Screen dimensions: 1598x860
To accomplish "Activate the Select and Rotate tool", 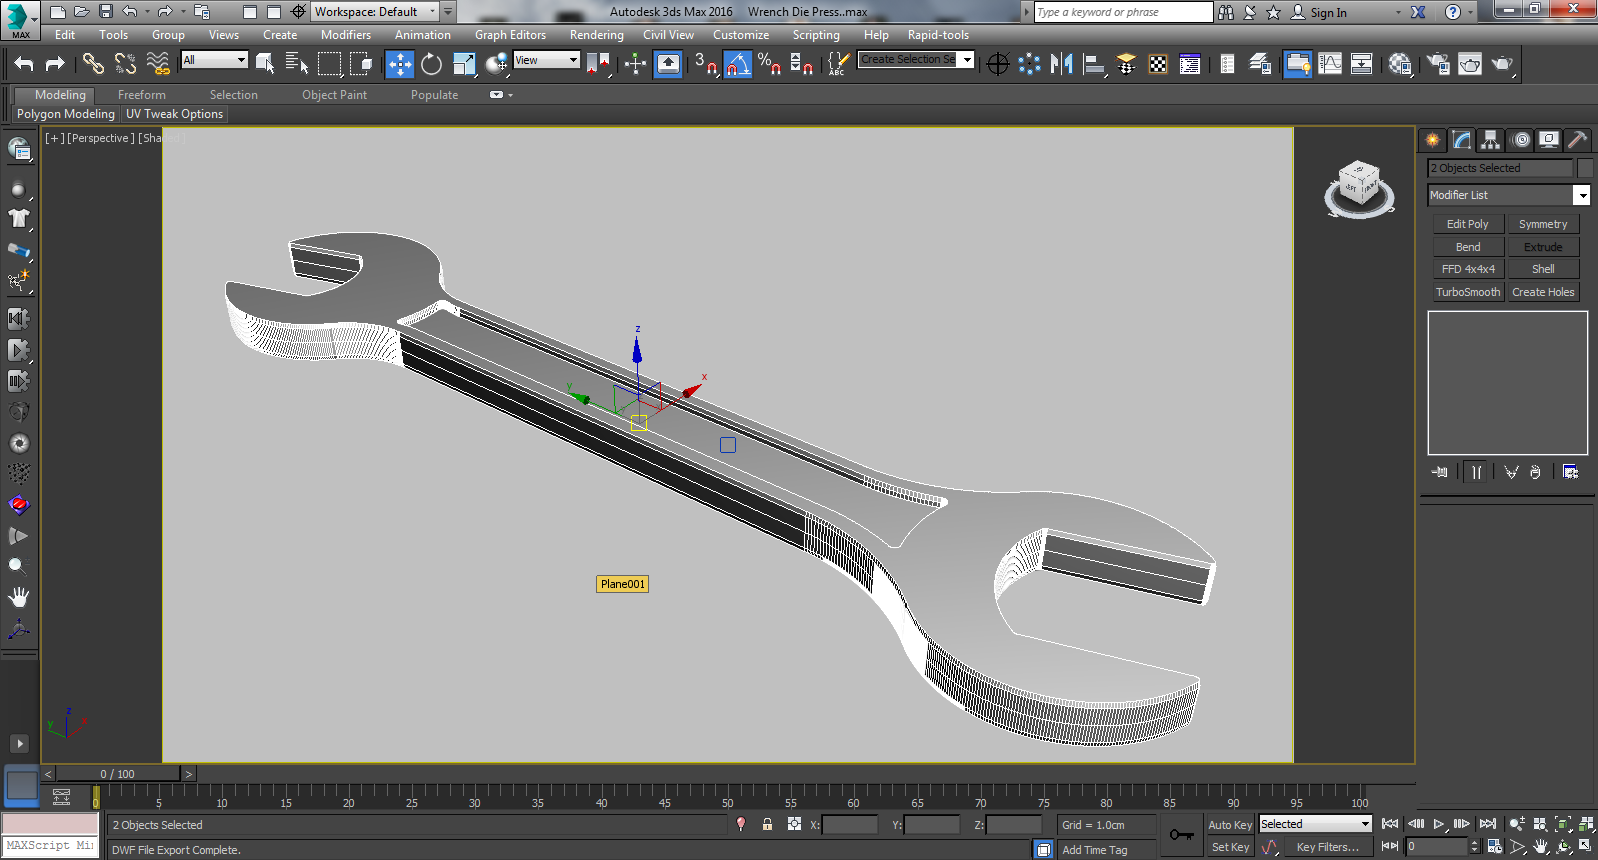I will coord(431,64).
